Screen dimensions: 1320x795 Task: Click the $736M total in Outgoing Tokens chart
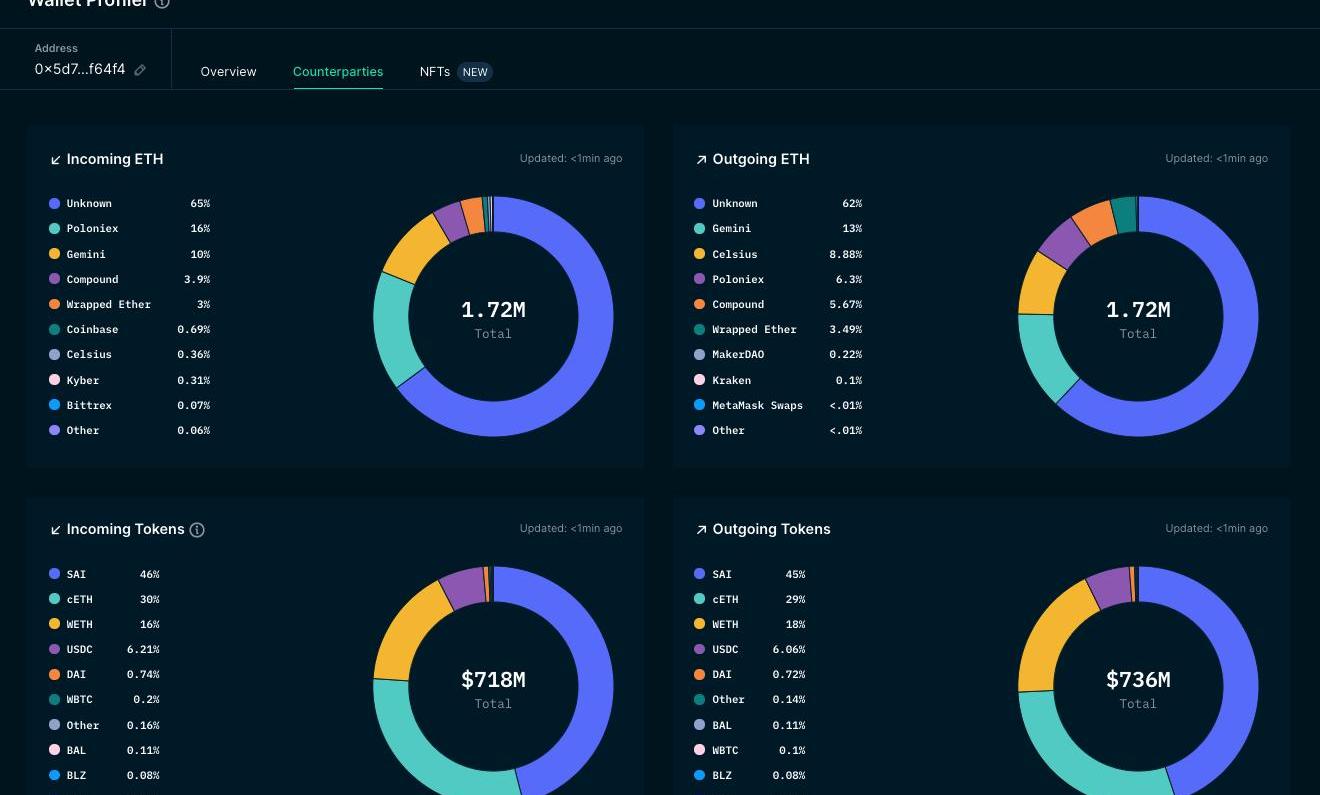click(x=1138, y=680)
